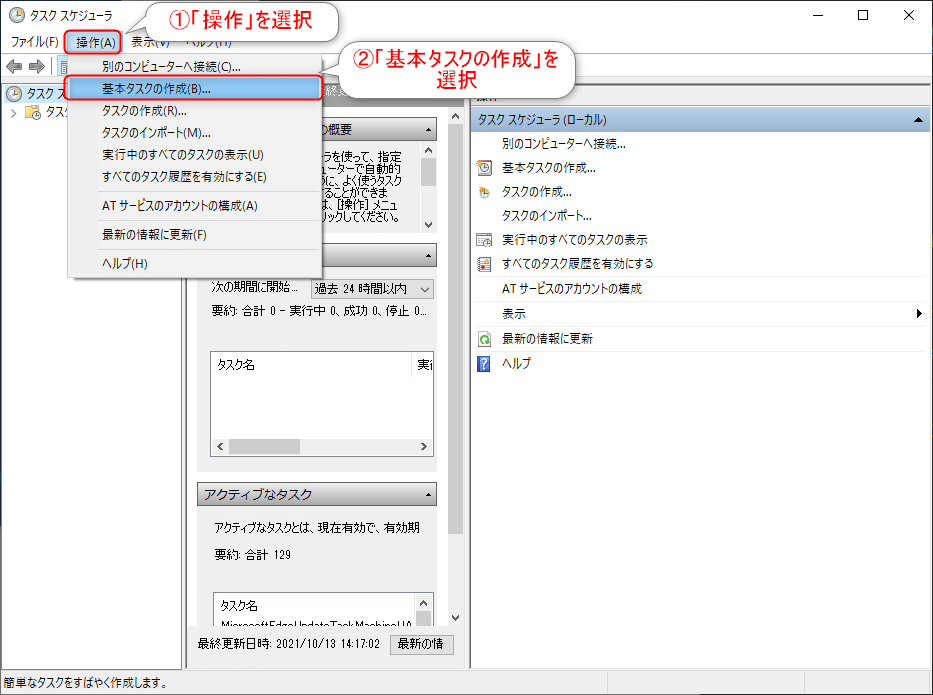Click the blue question mark help icon

pyautogui.click(x=484, y=364)
